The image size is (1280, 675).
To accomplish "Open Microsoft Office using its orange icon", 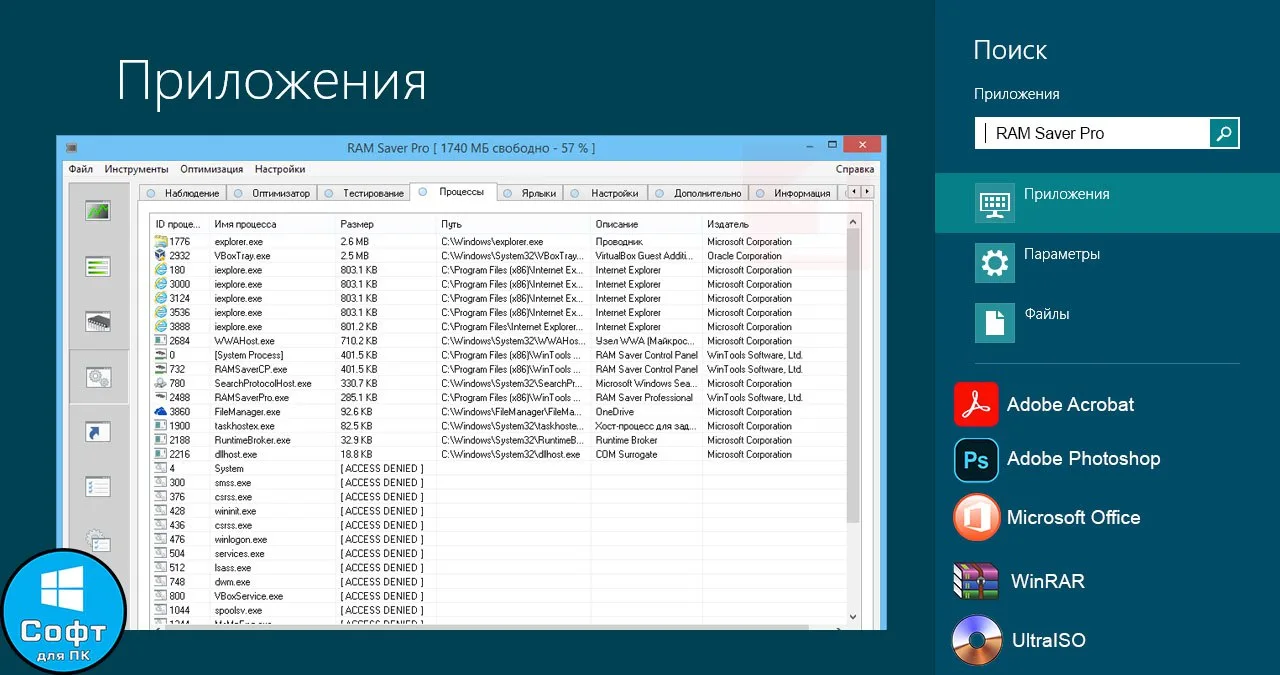I will click(976, 518).
